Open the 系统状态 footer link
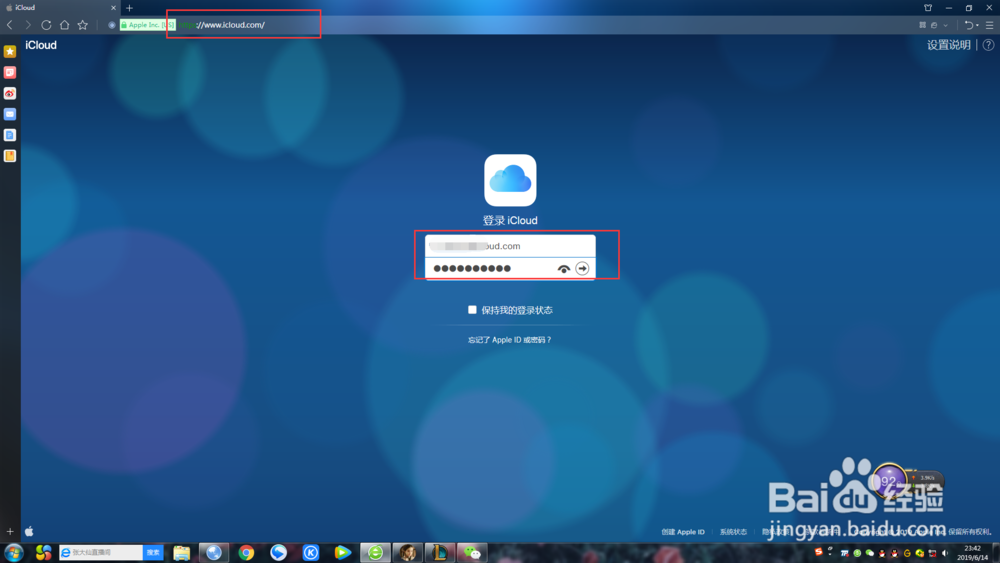Viewport: 1000px width, 563px height. click(x=733, y=532)
